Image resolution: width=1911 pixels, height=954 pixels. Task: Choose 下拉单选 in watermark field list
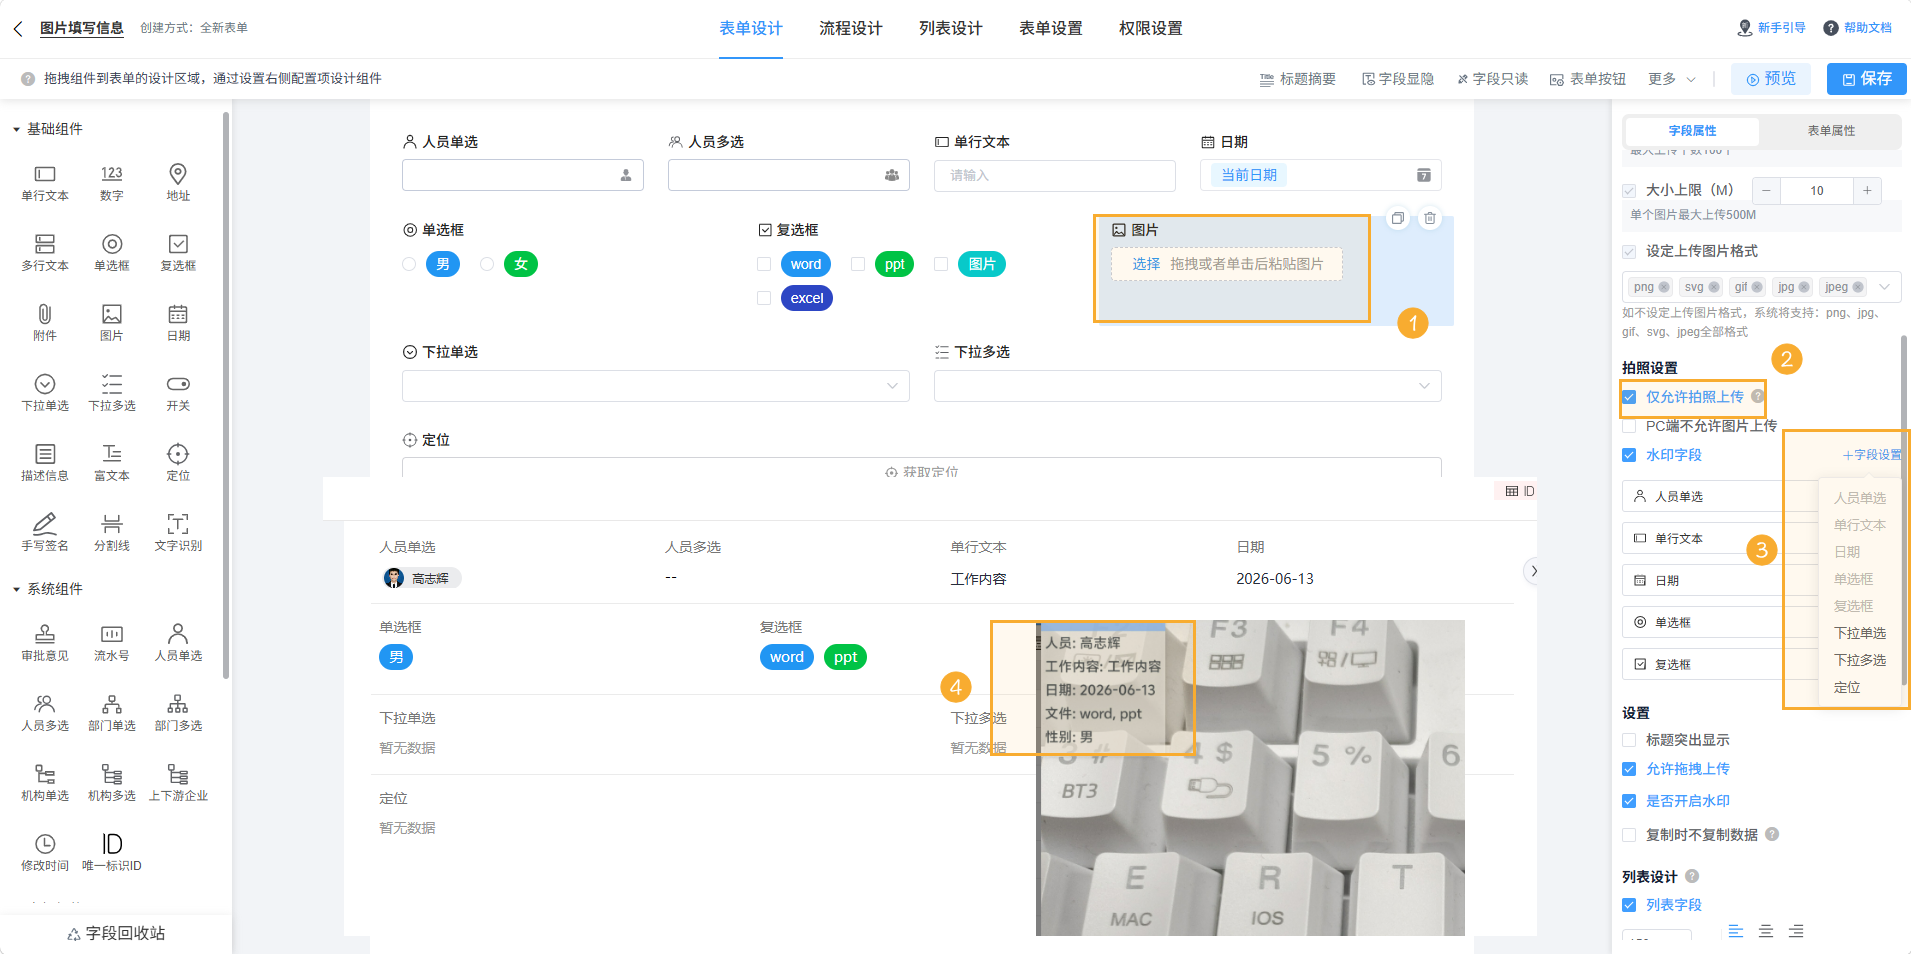coord(1860,633)
